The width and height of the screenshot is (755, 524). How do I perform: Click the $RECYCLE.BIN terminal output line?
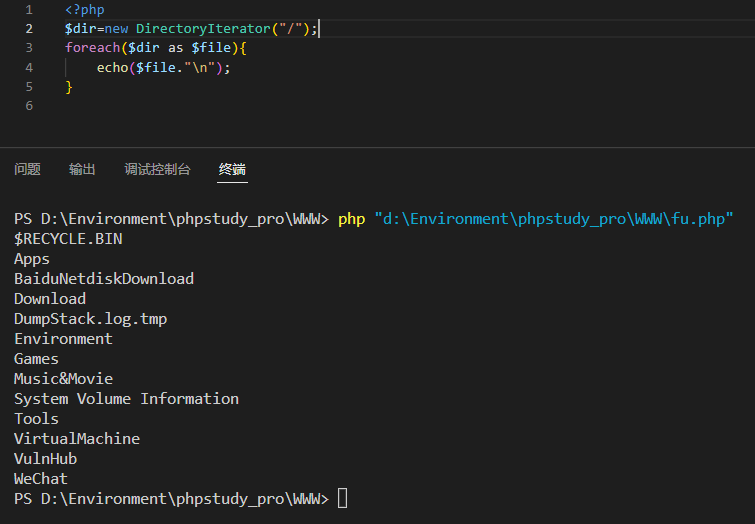(68, 239)
